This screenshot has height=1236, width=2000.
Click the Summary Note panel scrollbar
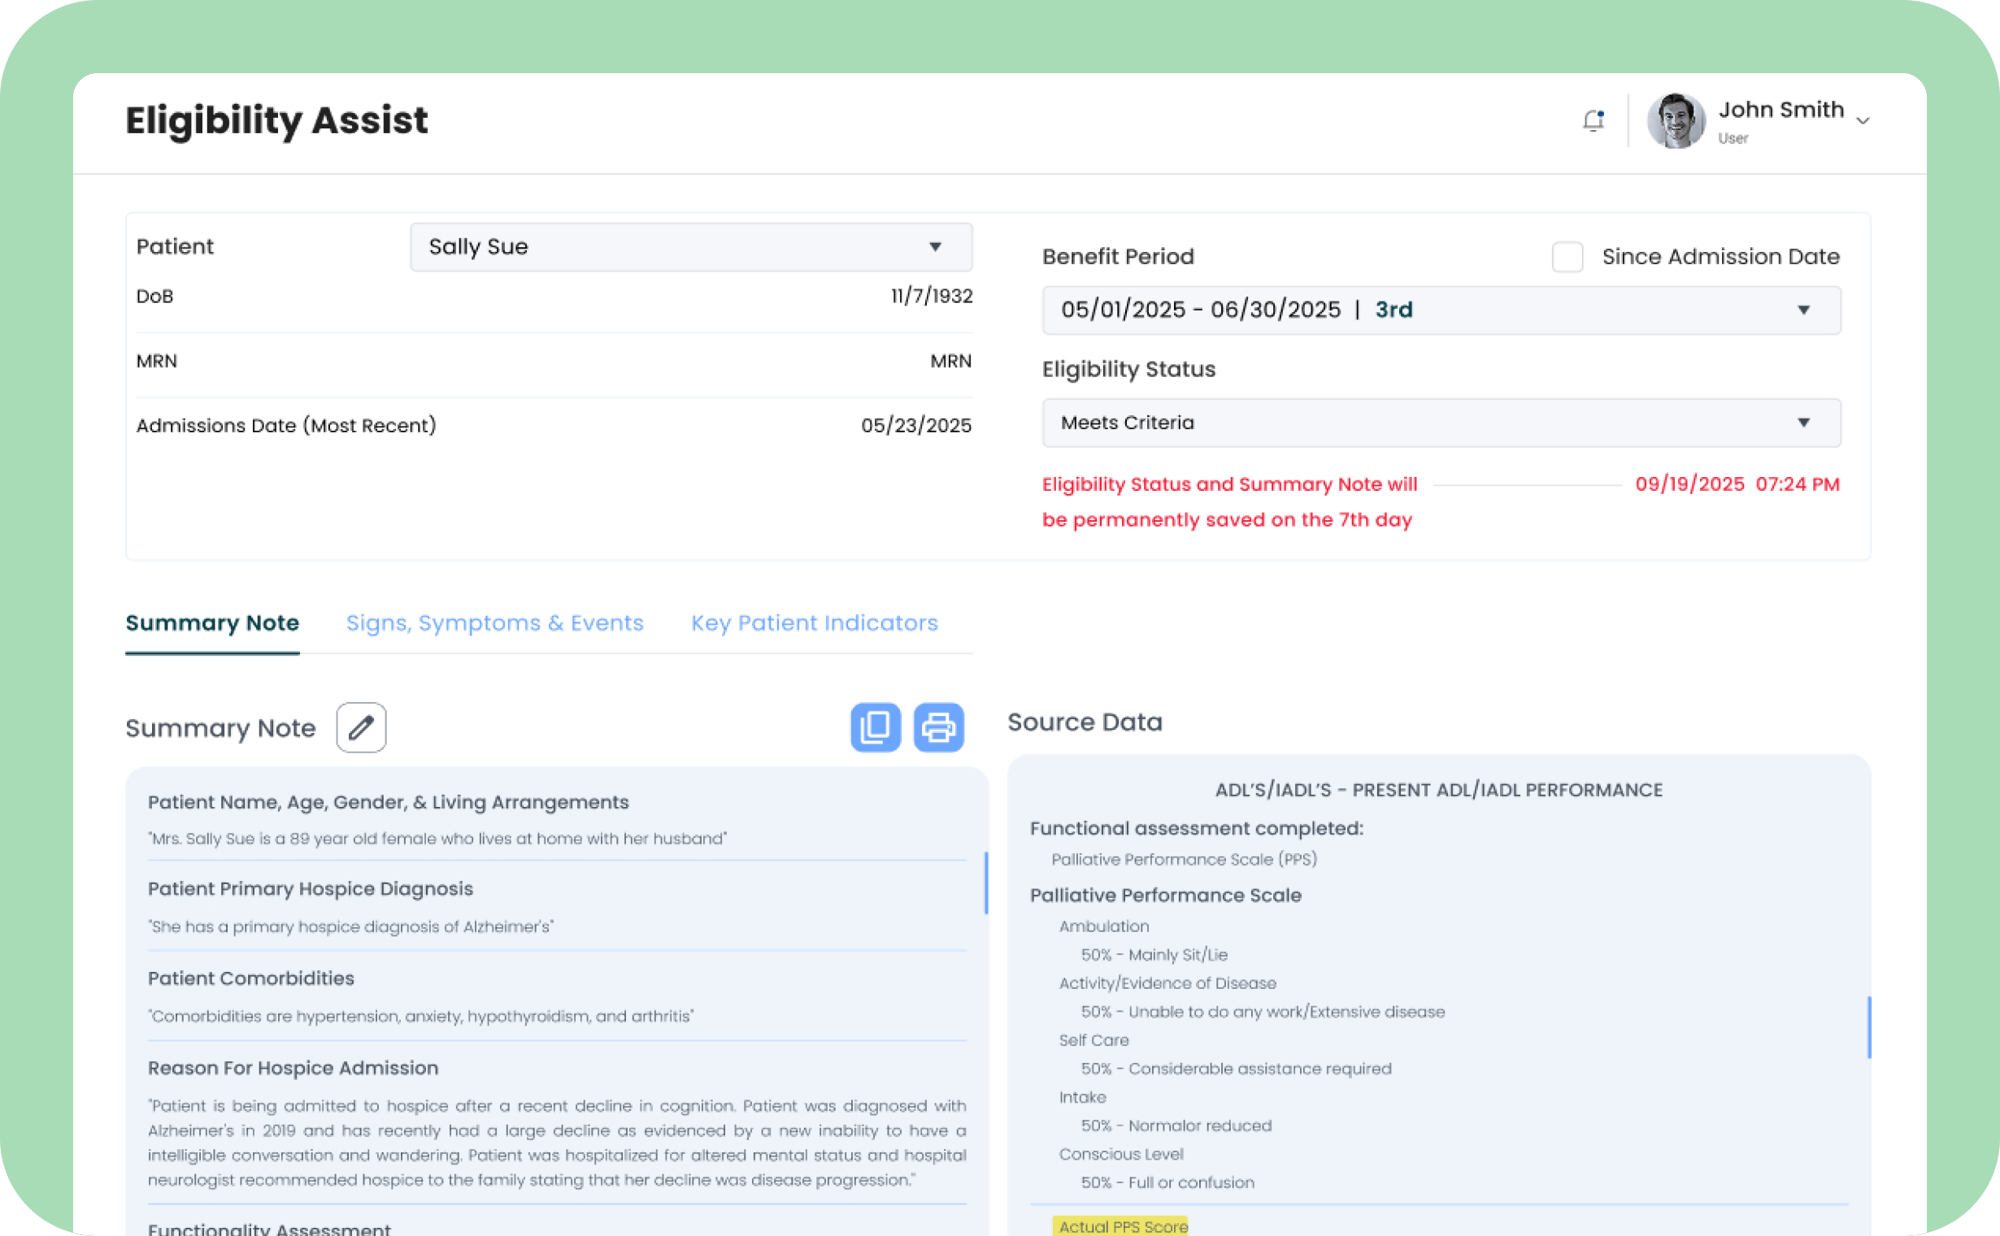click(x=986, y=883)
